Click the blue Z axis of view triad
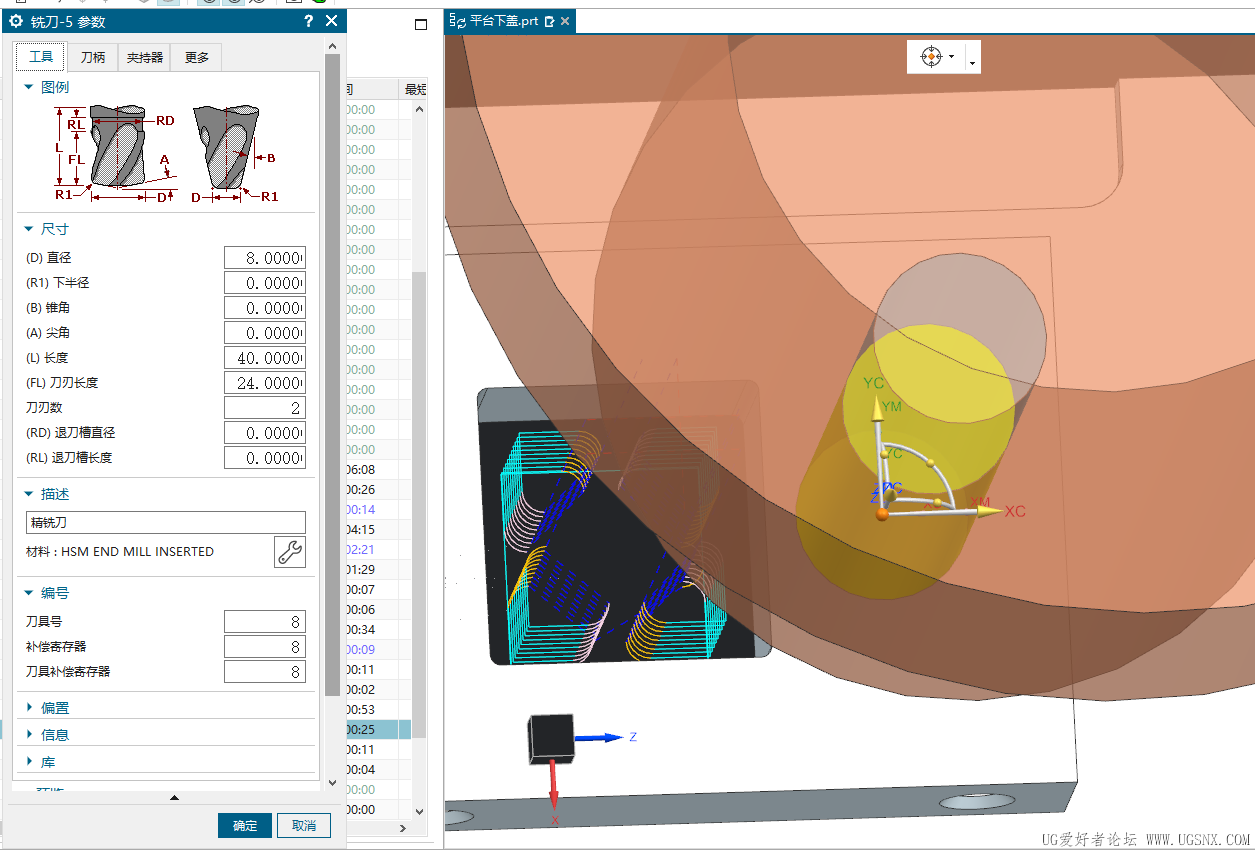Image resolution: width=1255 pixels, height=852 pixels. coord(600,738)
